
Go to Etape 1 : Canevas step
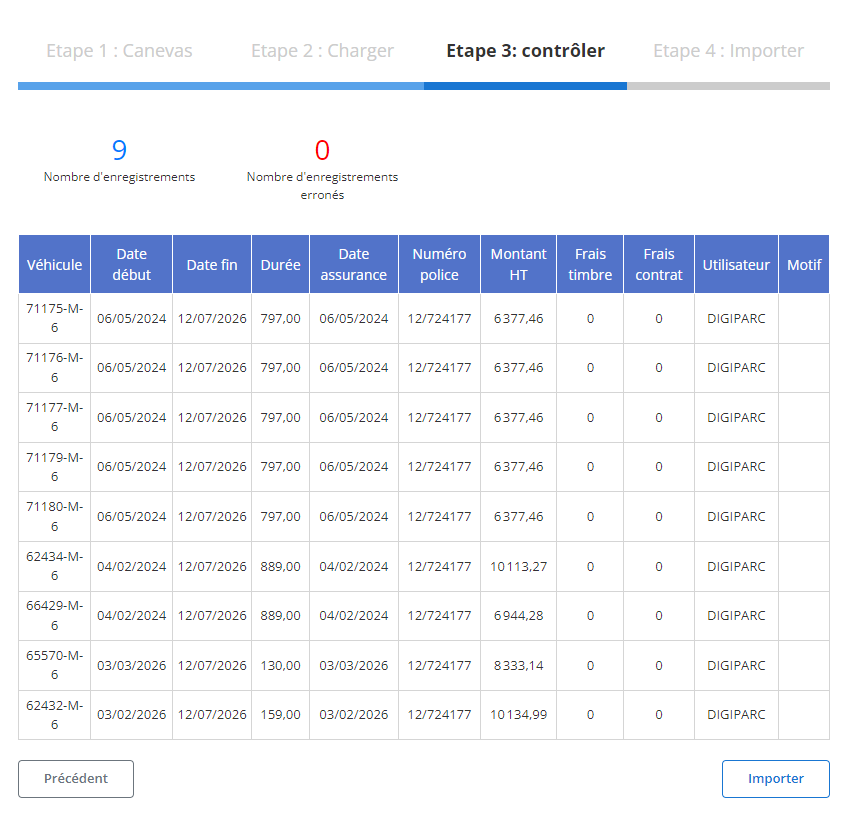(x=119, y=51)
